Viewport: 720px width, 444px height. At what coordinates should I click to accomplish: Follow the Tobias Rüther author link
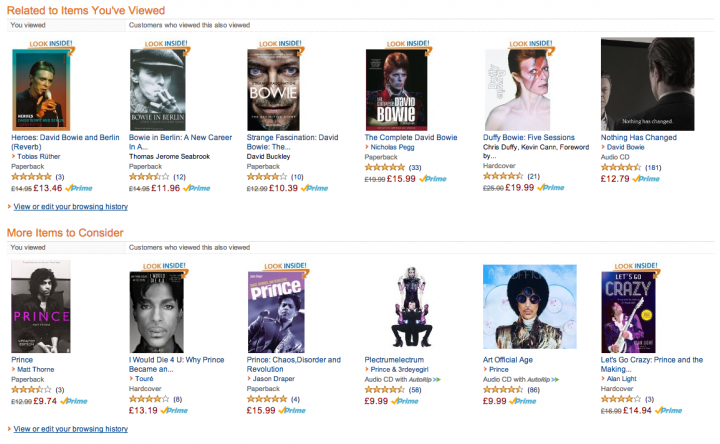(39, 156)
